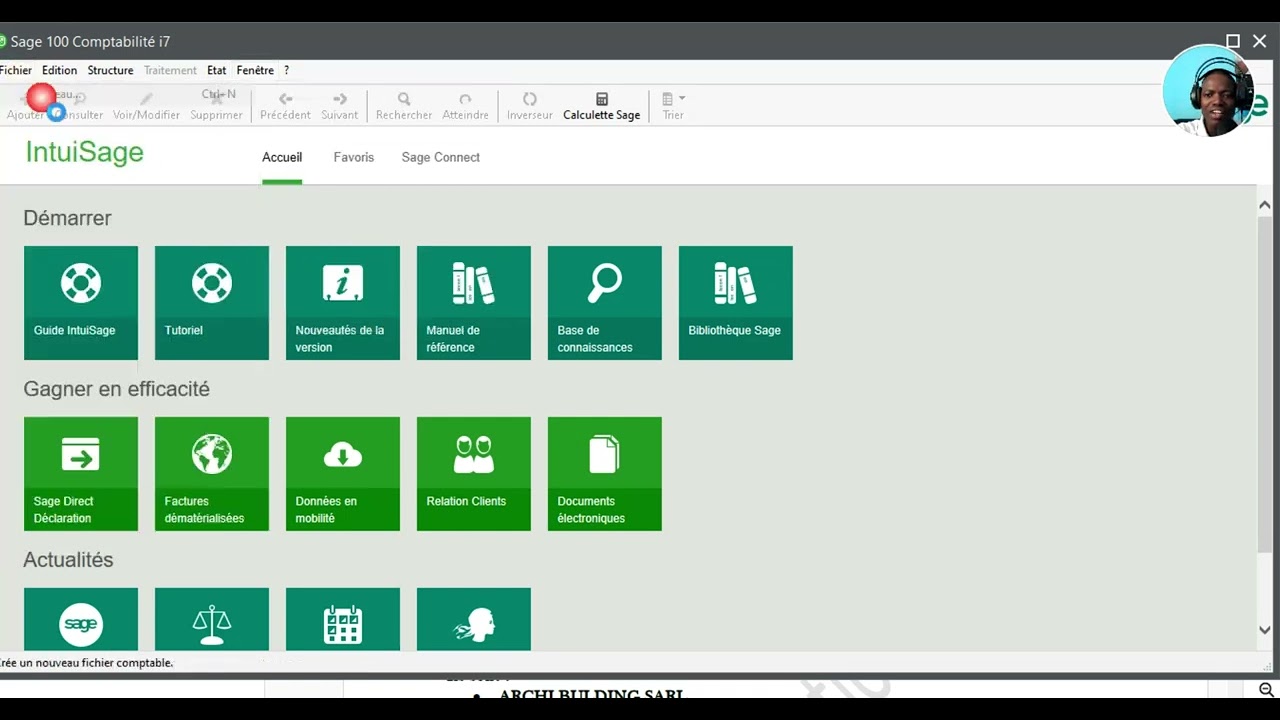1280x720 pixels.
Task: Open the ? help menu
Action: click(x=286, y=70)
